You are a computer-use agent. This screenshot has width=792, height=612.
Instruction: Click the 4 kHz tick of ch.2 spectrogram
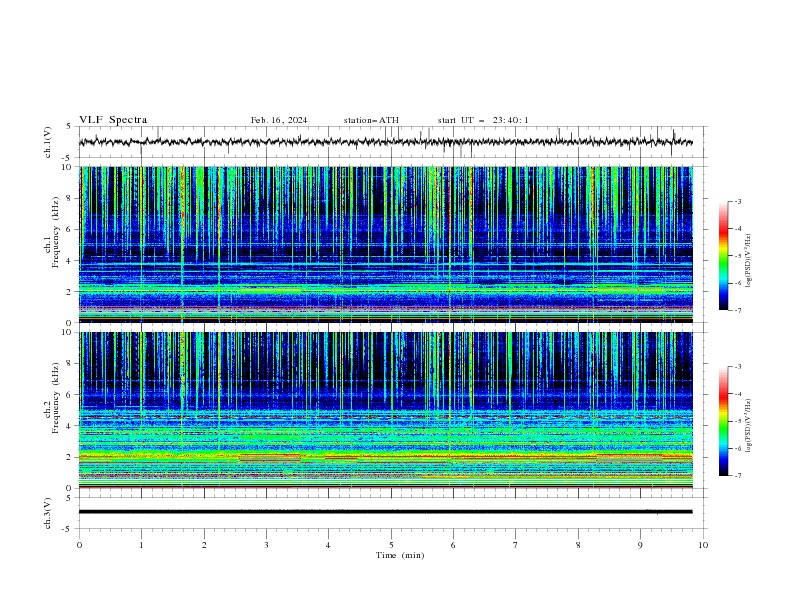69,426
